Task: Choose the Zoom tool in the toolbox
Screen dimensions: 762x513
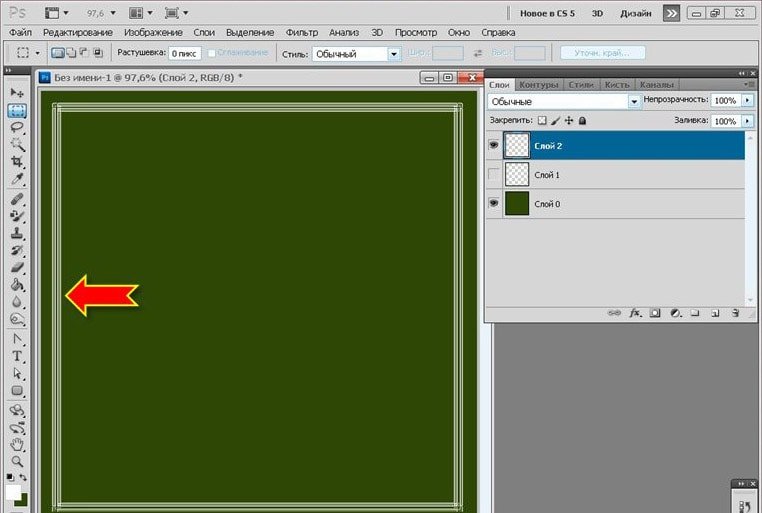Action: pos(17,462)
